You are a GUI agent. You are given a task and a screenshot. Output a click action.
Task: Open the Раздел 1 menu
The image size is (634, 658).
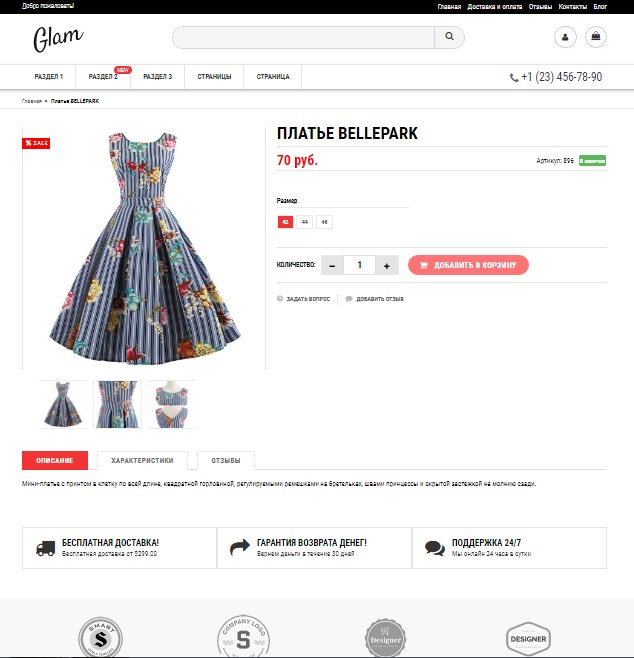[x=49, y=77]
